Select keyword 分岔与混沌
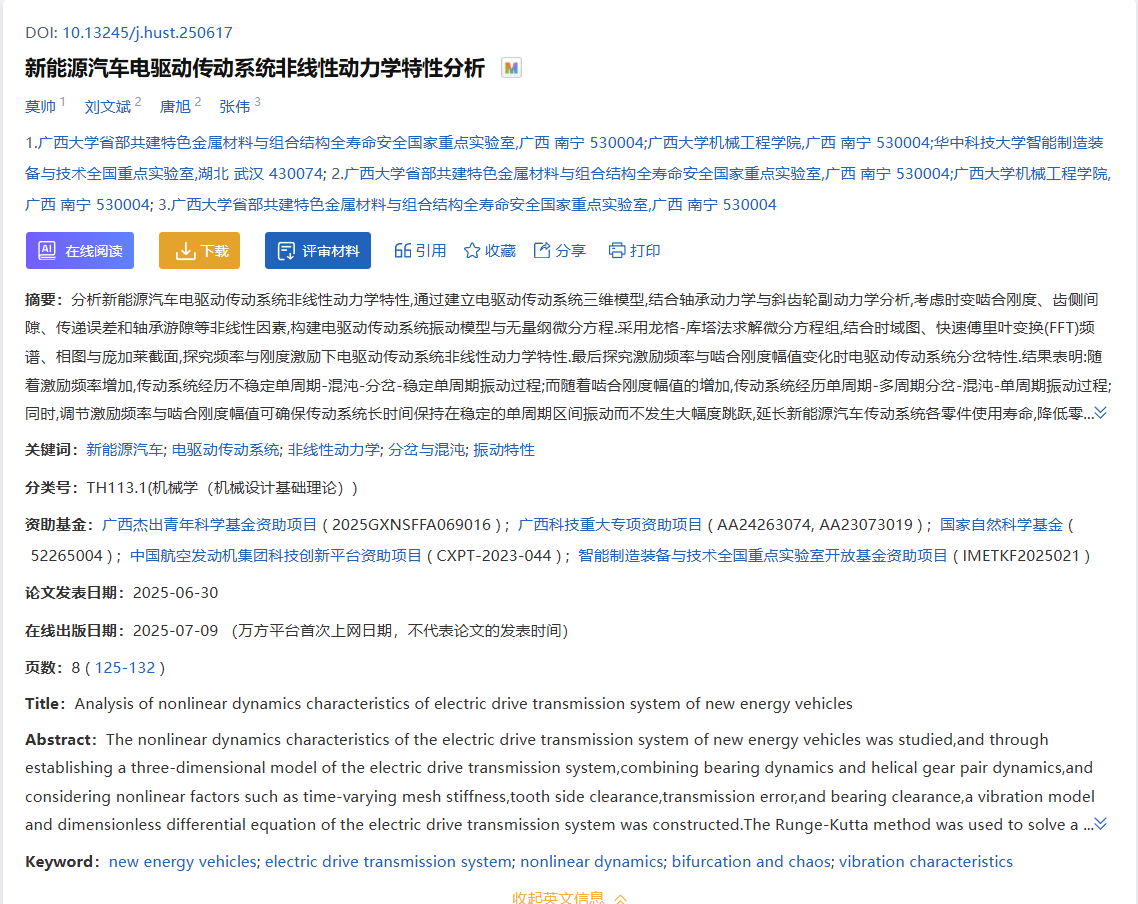 point(426,450)
